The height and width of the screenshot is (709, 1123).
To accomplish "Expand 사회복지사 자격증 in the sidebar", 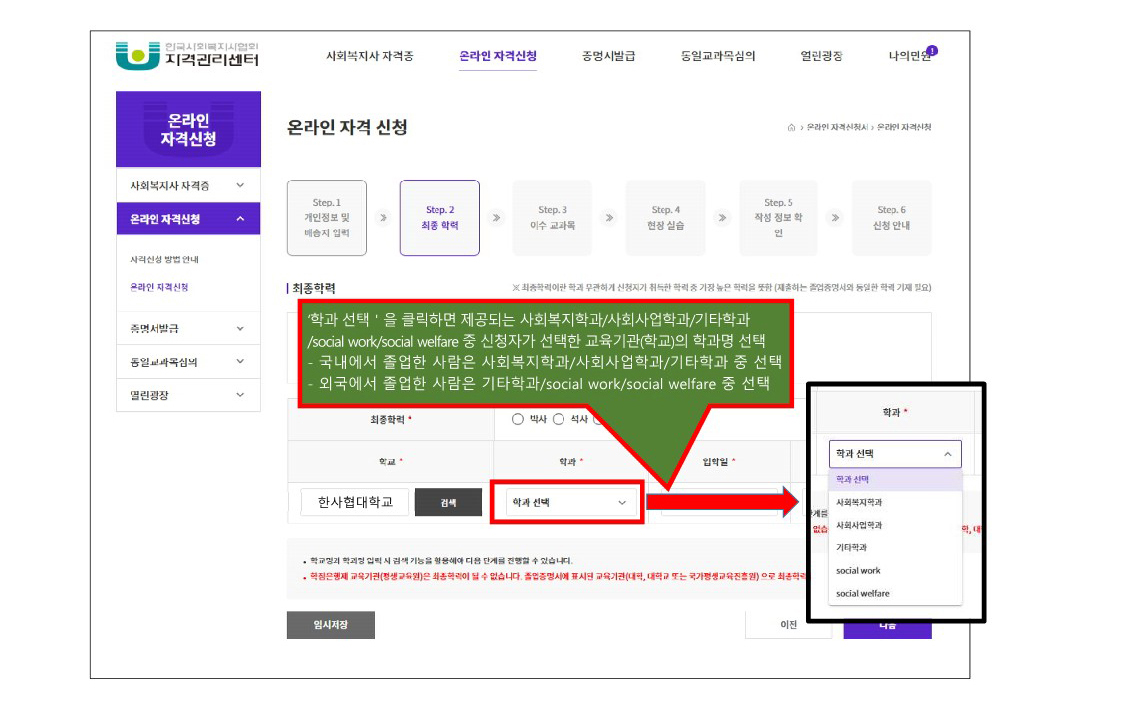I will (188, 185).
